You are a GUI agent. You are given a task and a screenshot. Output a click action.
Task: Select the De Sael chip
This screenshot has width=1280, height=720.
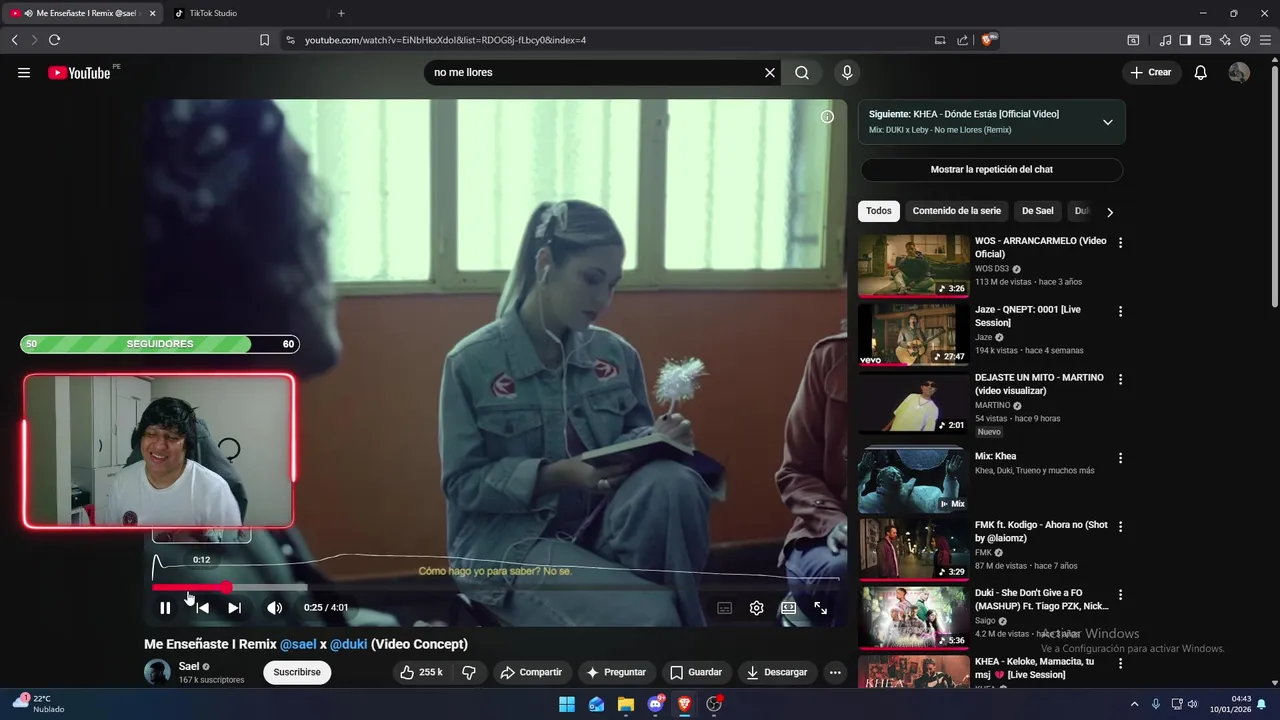coord(1037,211)
